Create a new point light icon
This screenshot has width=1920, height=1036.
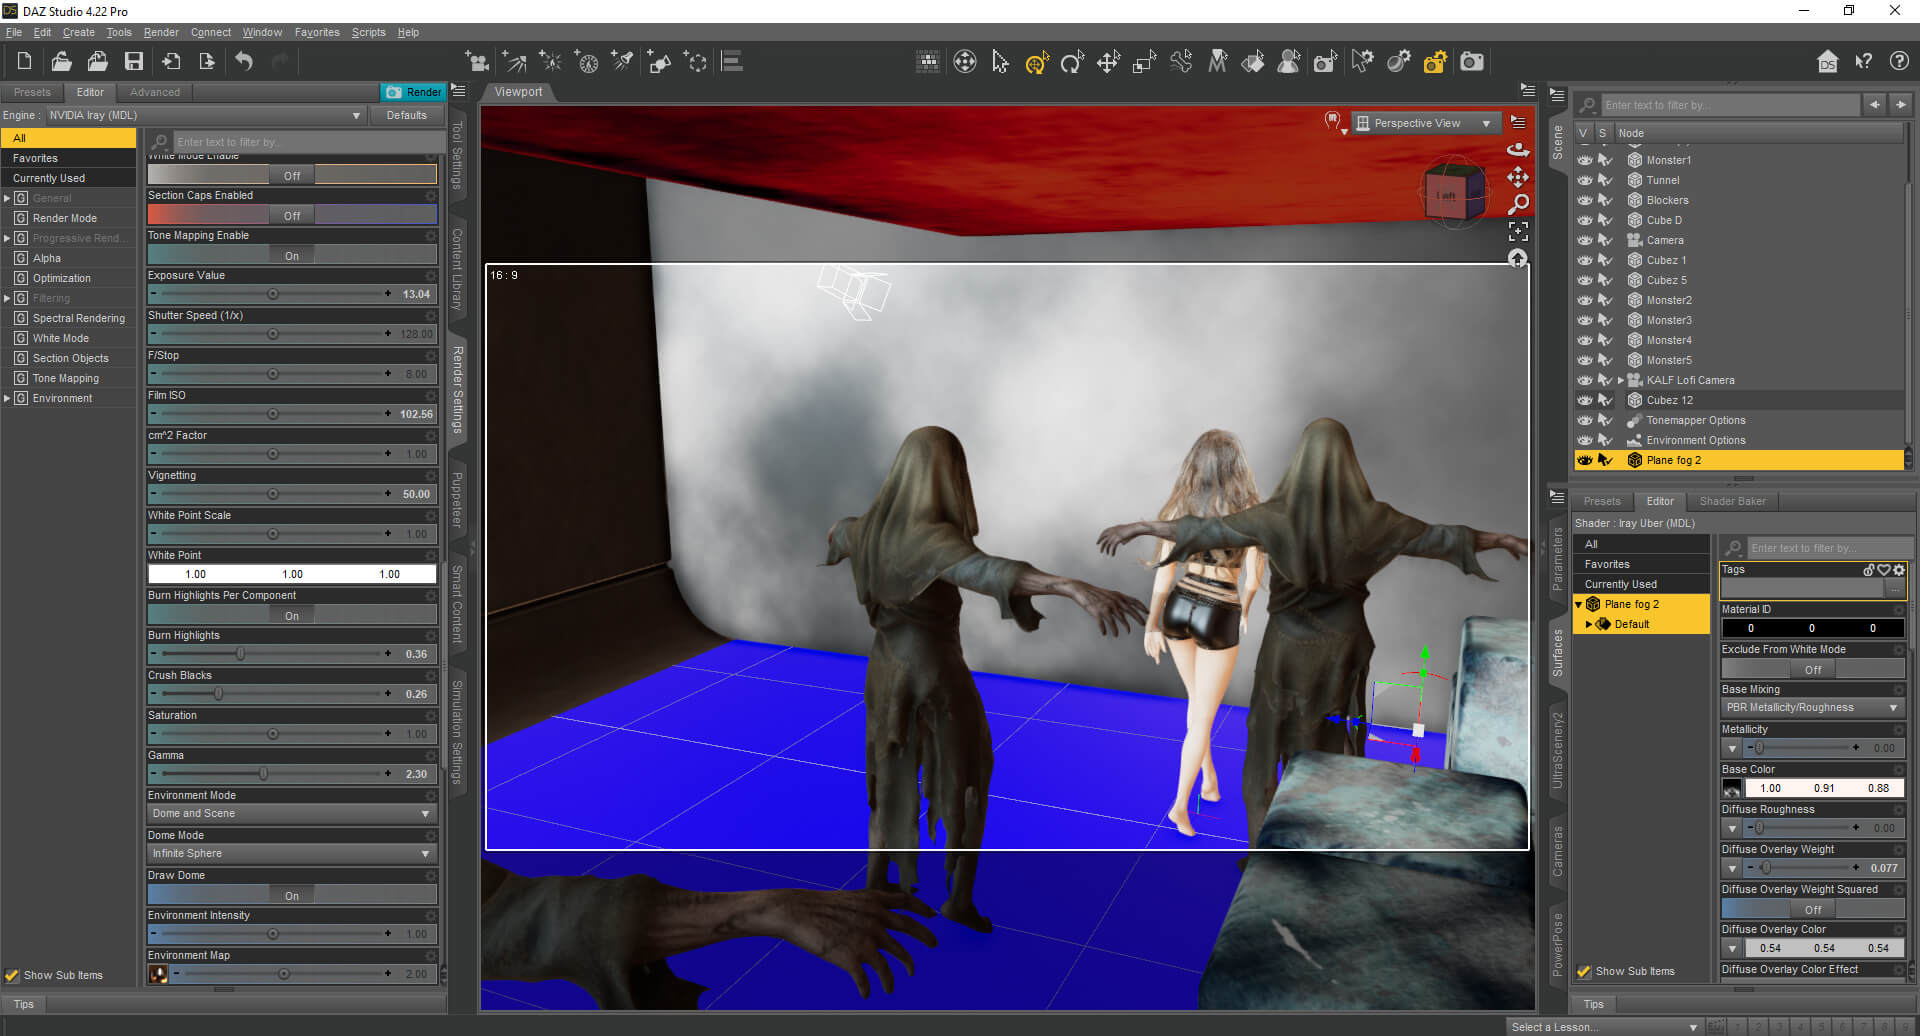tap(550, 62)
